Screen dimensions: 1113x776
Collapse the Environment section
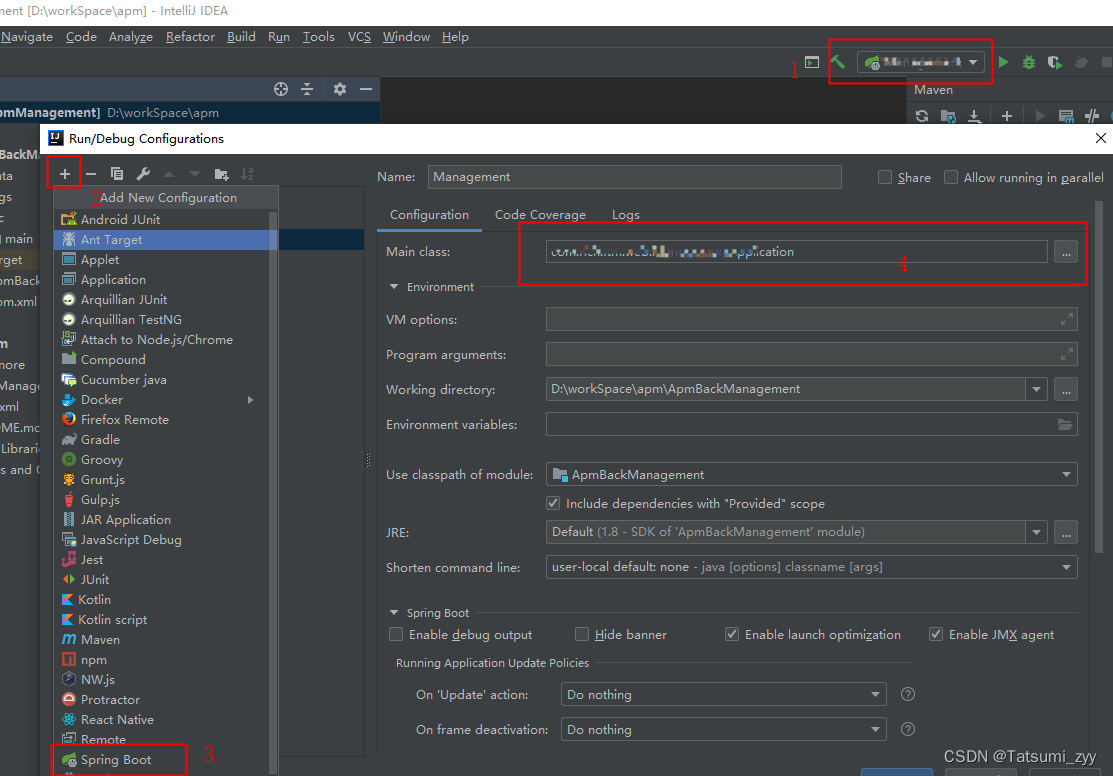tap(394, 287)
